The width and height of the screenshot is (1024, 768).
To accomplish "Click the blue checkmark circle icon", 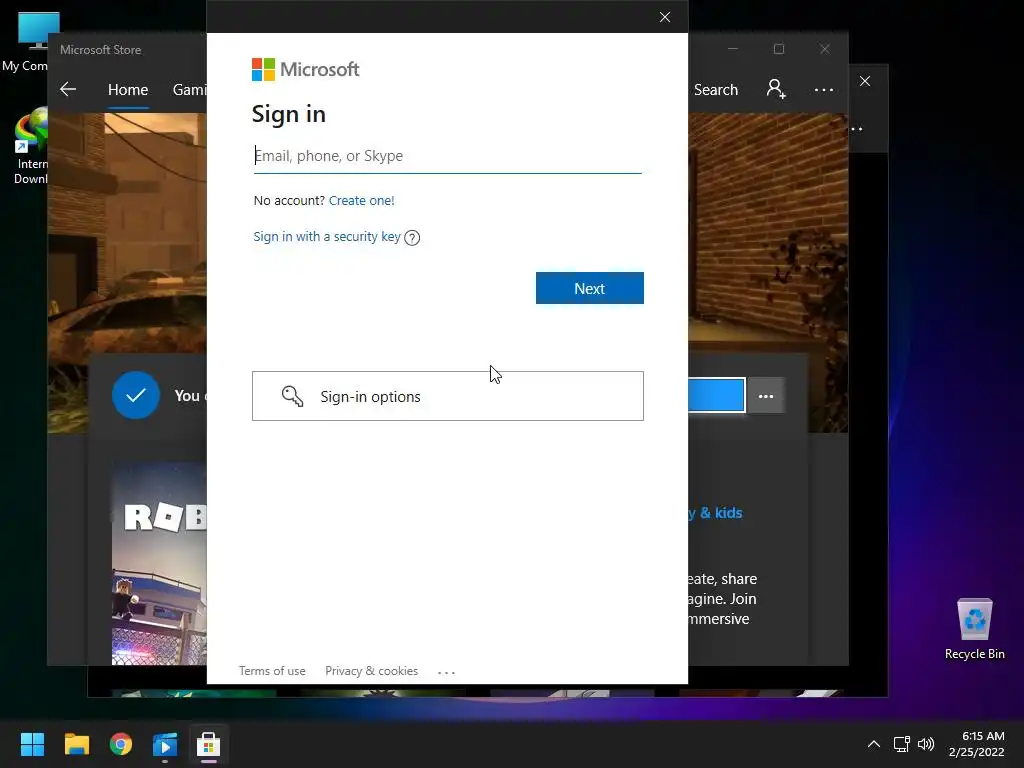I will click(x=136, y=395).
